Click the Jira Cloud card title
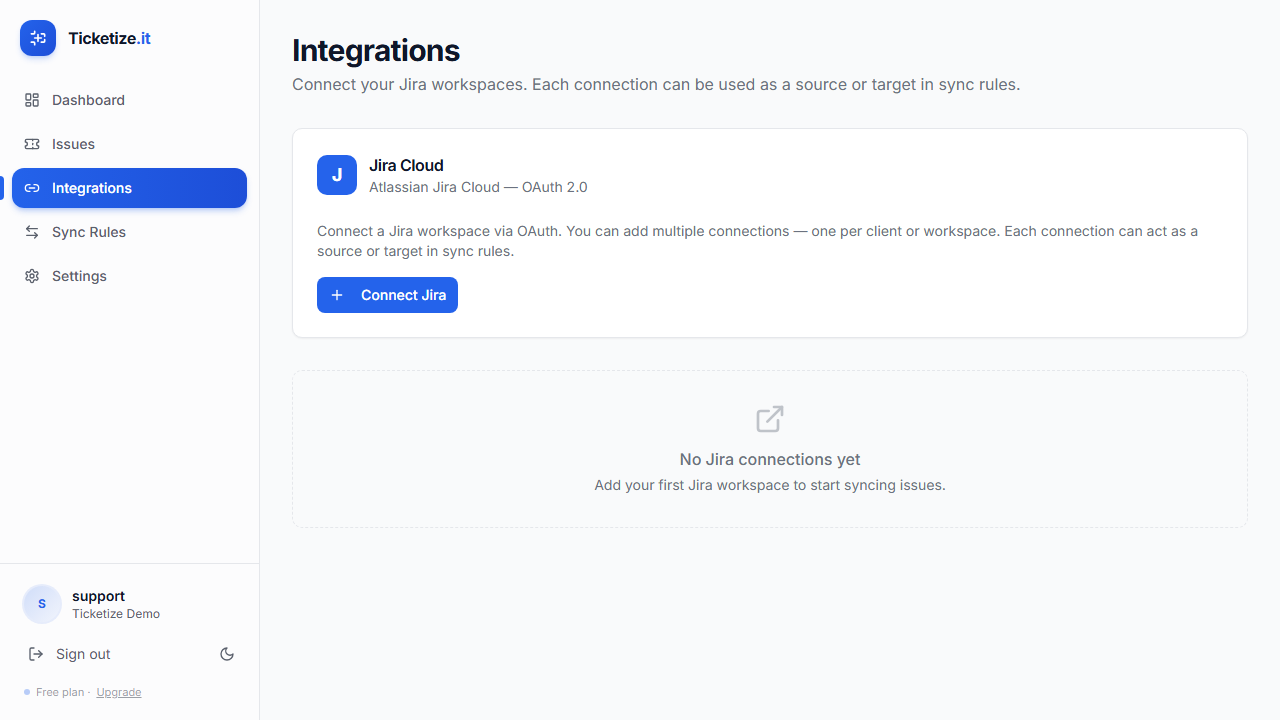The width and height of the screenshot is (1280, 720). pos(406,165)
